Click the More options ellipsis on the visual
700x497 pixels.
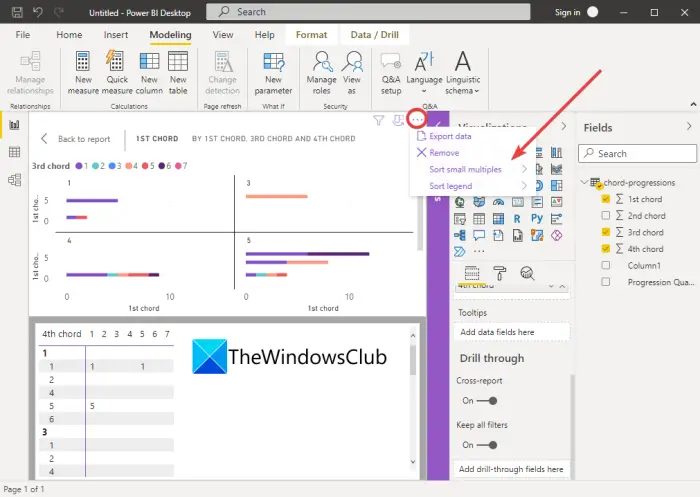coord(417,120)
